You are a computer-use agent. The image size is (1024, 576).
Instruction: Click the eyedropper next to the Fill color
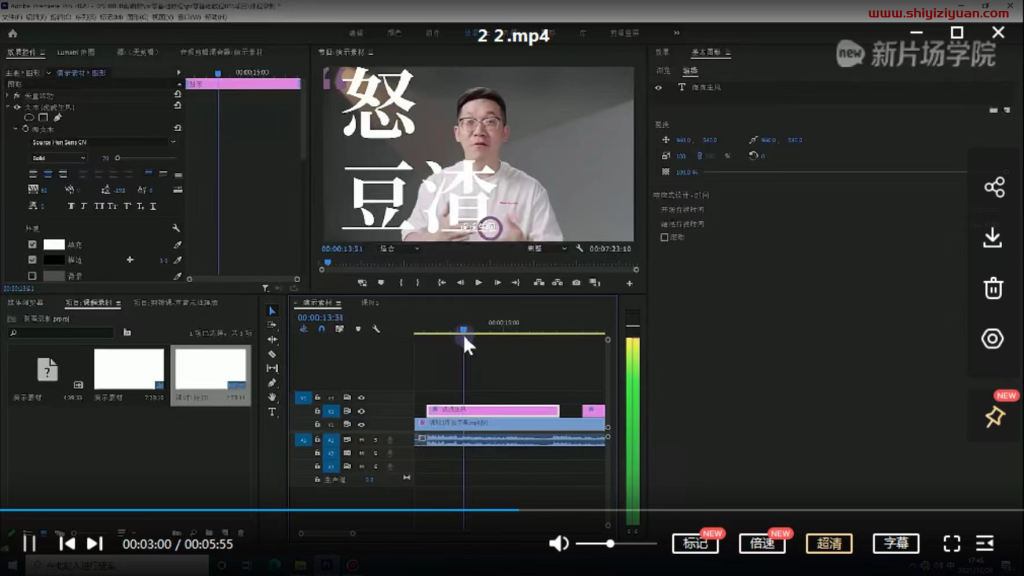point(176,245)
